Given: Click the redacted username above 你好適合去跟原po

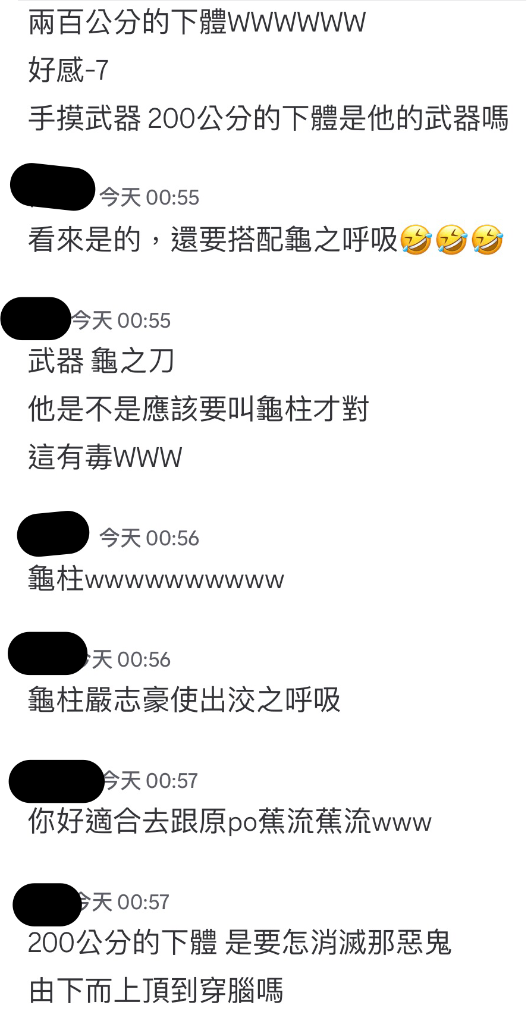Looking at the screenshot, I should [56, 782].
